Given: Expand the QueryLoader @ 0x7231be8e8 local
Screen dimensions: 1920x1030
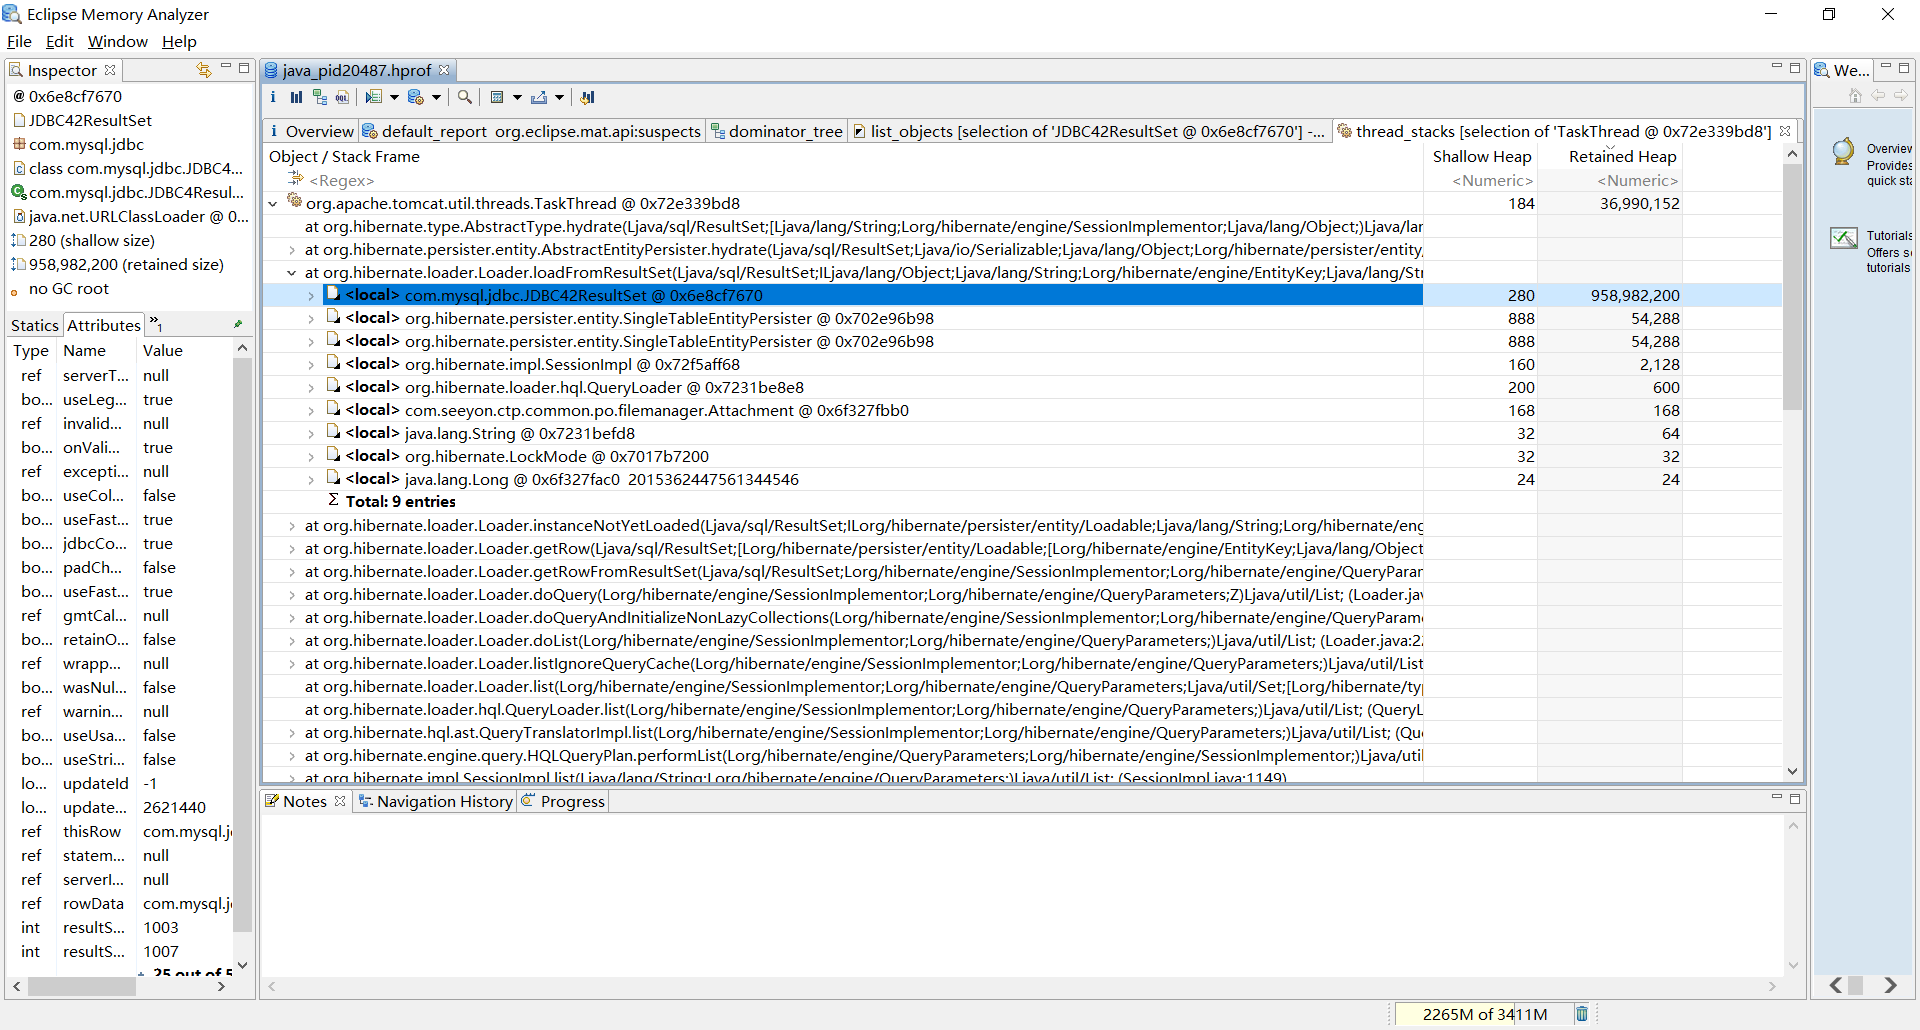Looking at the screenshot, I should 311,388.
